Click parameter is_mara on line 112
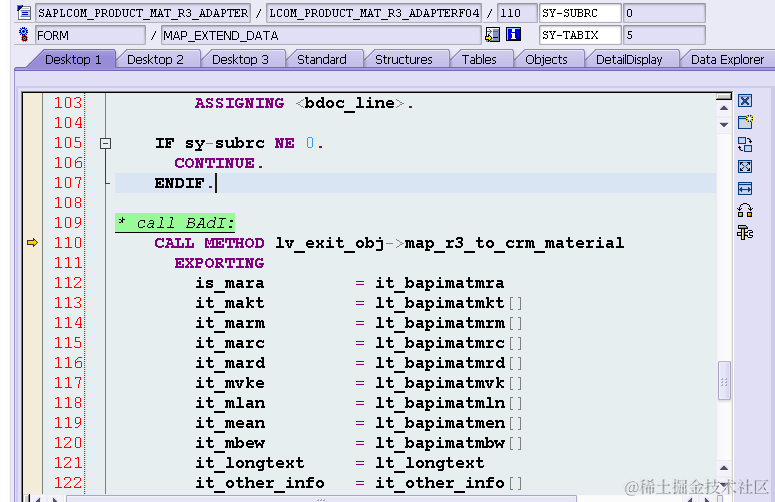Image resolution: width=775 pixels, height=502 pixels. pyautogui.click(x=229, y=283)
